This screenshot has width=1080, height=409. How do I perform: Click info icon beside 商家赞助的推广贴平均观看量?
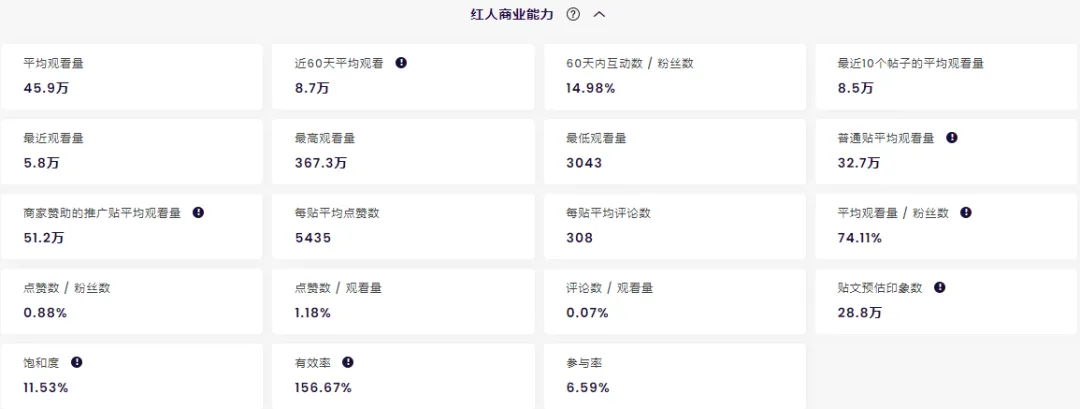[x=198, y=213]
